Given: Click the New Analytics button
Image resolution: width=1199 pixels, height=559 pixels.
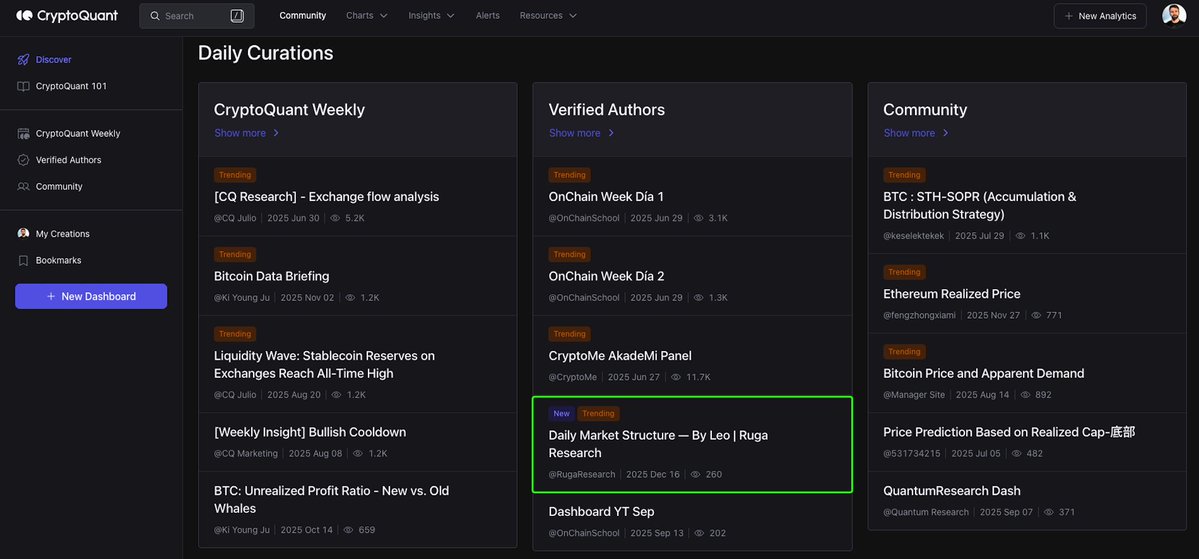Looking at the screenshot, I should [1100, 16].
